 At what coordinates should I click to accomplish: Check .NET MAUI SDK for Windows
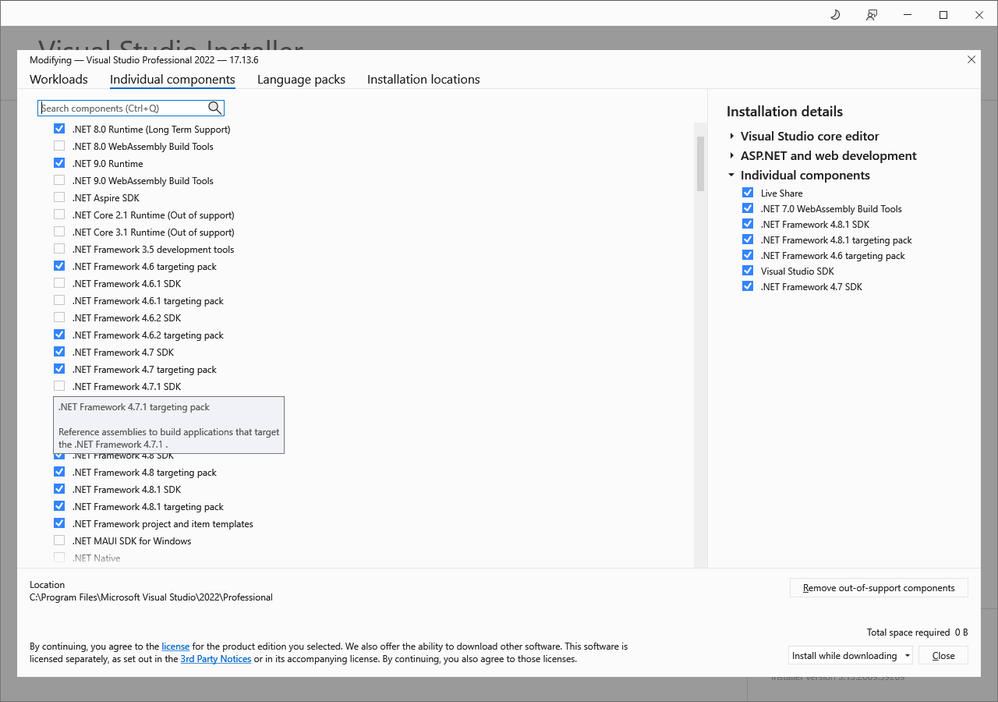click(59, 542)
